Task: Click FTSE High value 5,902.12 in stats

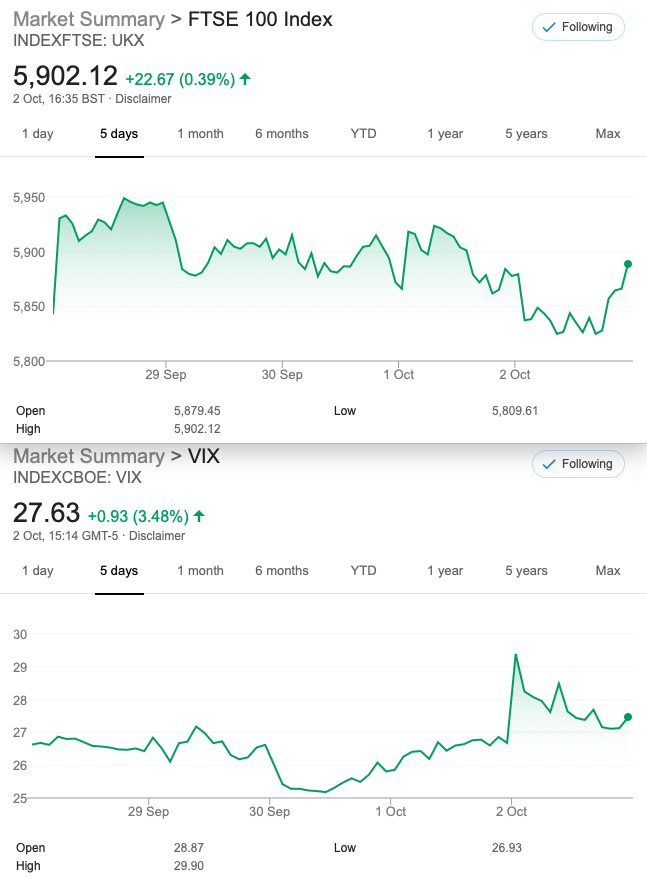Action: point(197,429)
